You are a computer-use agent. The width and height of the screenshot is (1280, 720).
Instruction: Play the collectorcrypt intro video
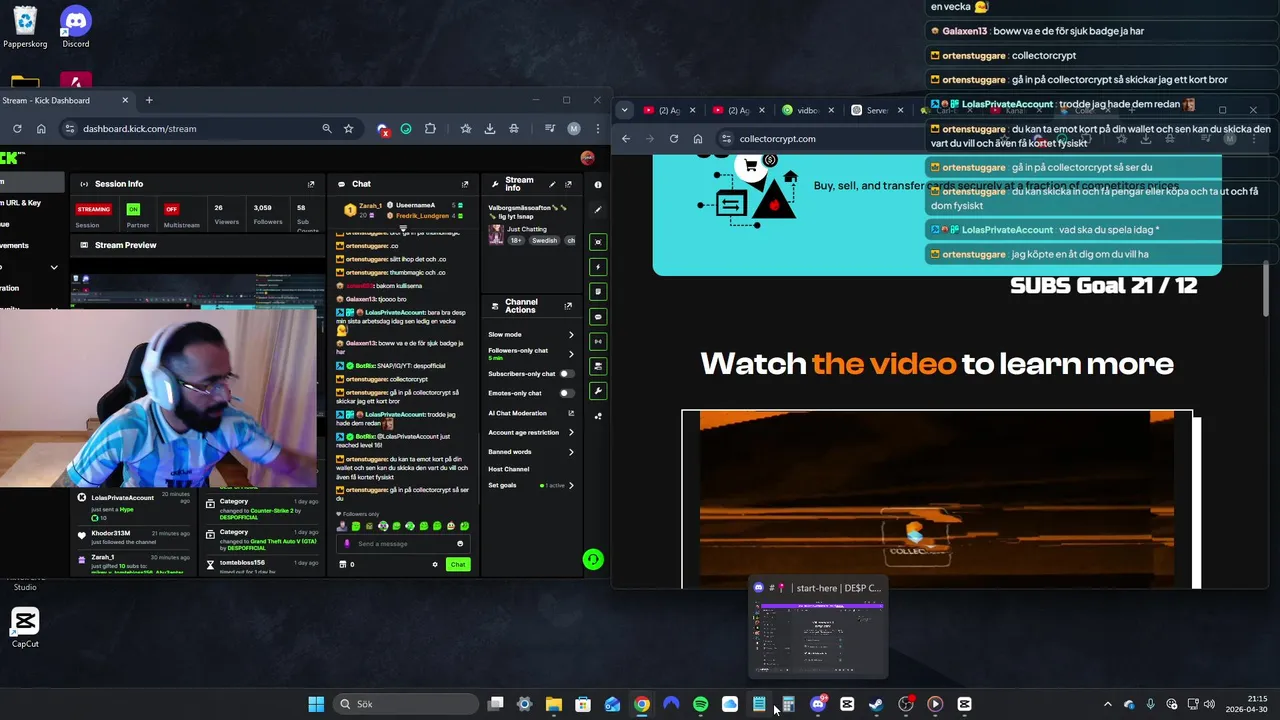point(937,499)
